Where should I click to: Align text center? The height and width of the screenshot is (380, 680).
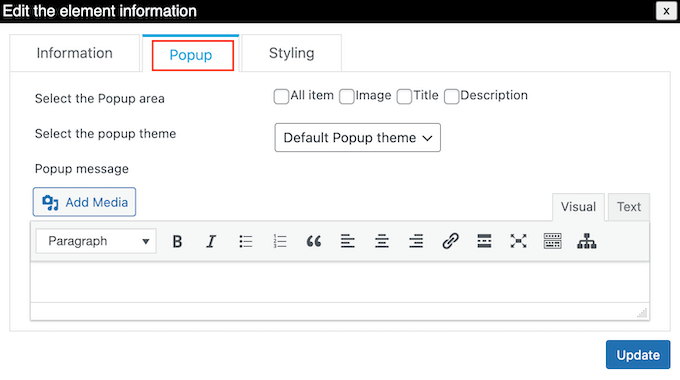382,241
